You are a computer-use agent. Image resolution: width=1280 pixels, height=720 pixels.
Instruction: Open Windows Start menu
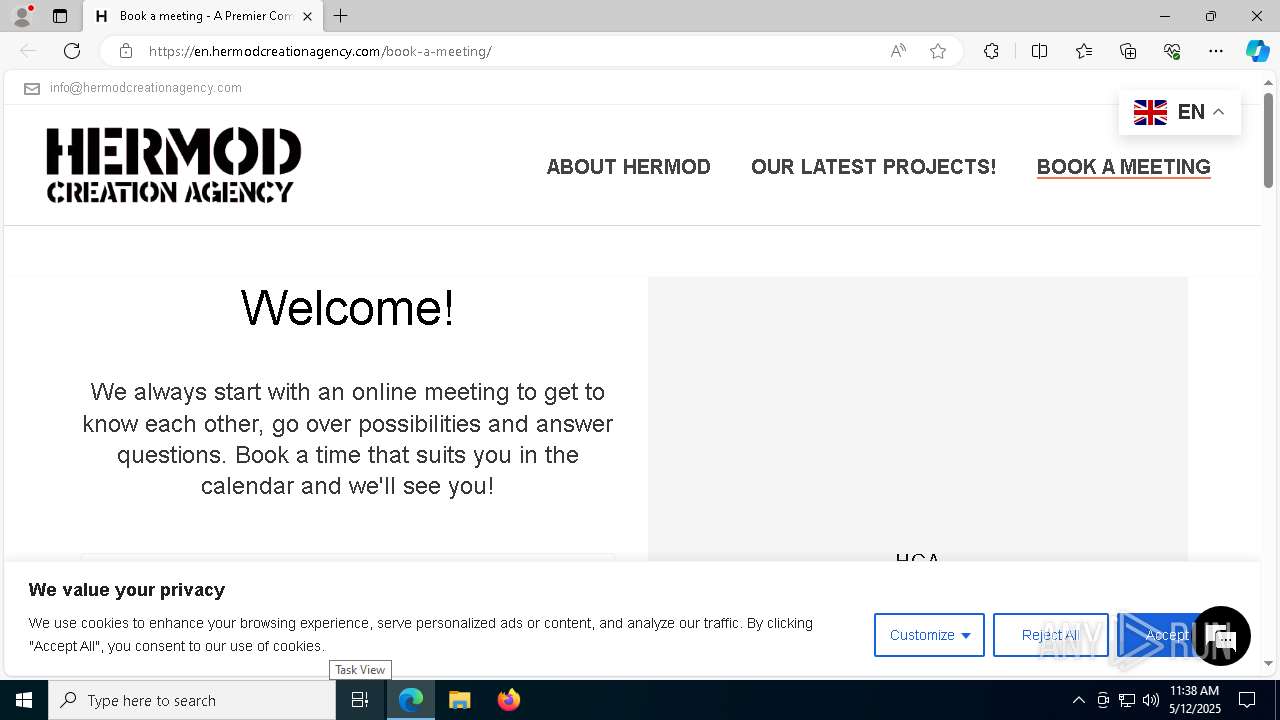pos(24,700)
